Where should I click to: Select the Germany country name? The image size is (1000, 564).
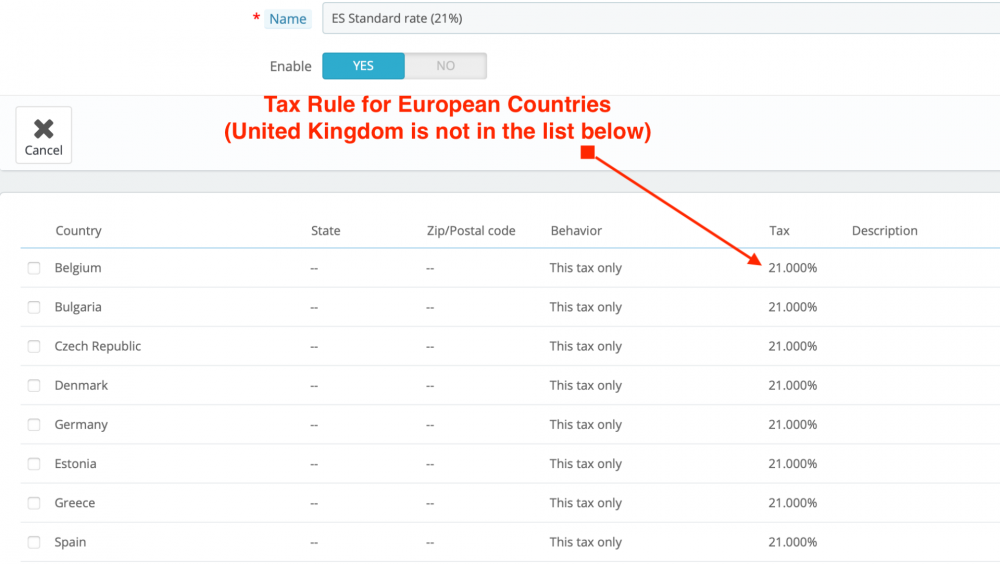81,425
